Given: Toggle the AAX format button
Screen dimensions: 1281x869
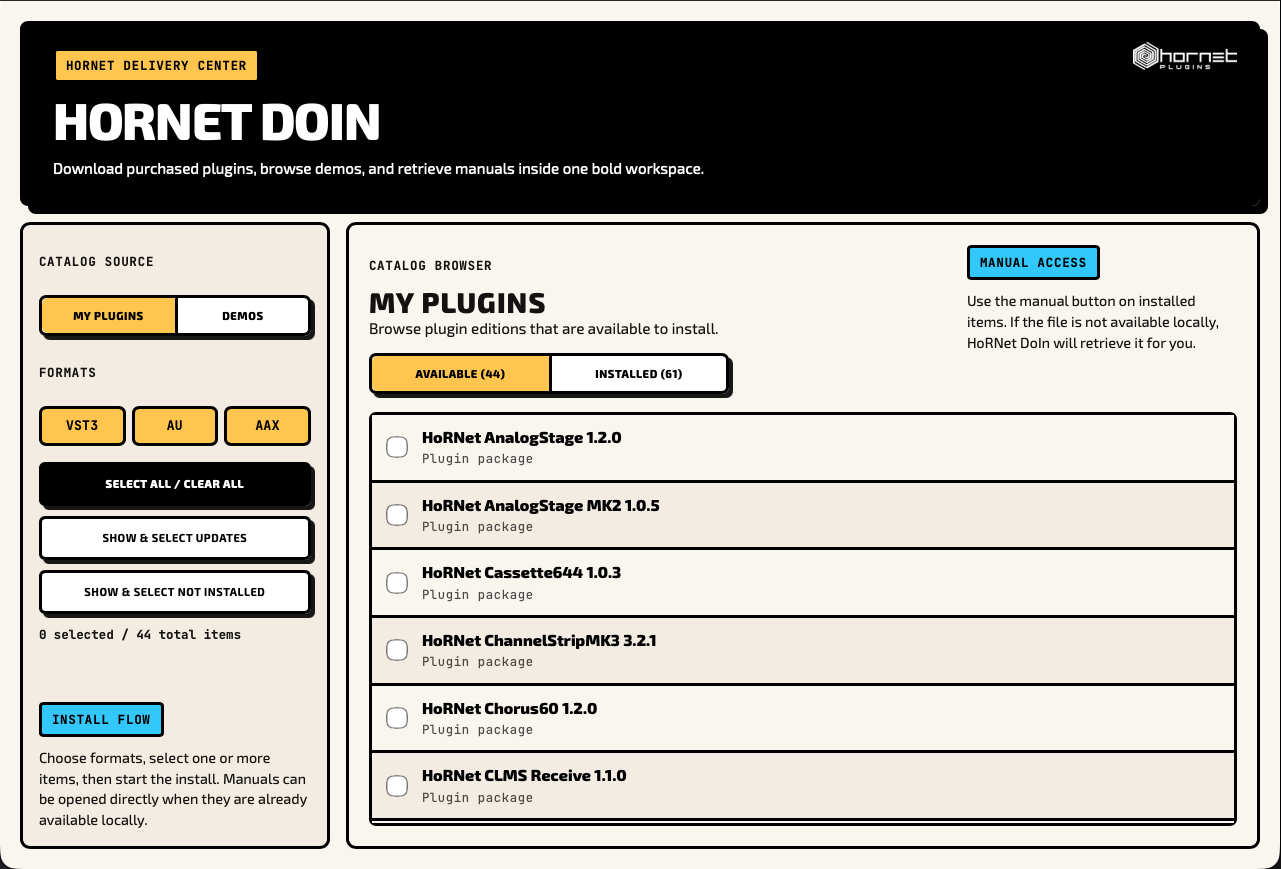Looking at the screenshot, I should (267, 425).
